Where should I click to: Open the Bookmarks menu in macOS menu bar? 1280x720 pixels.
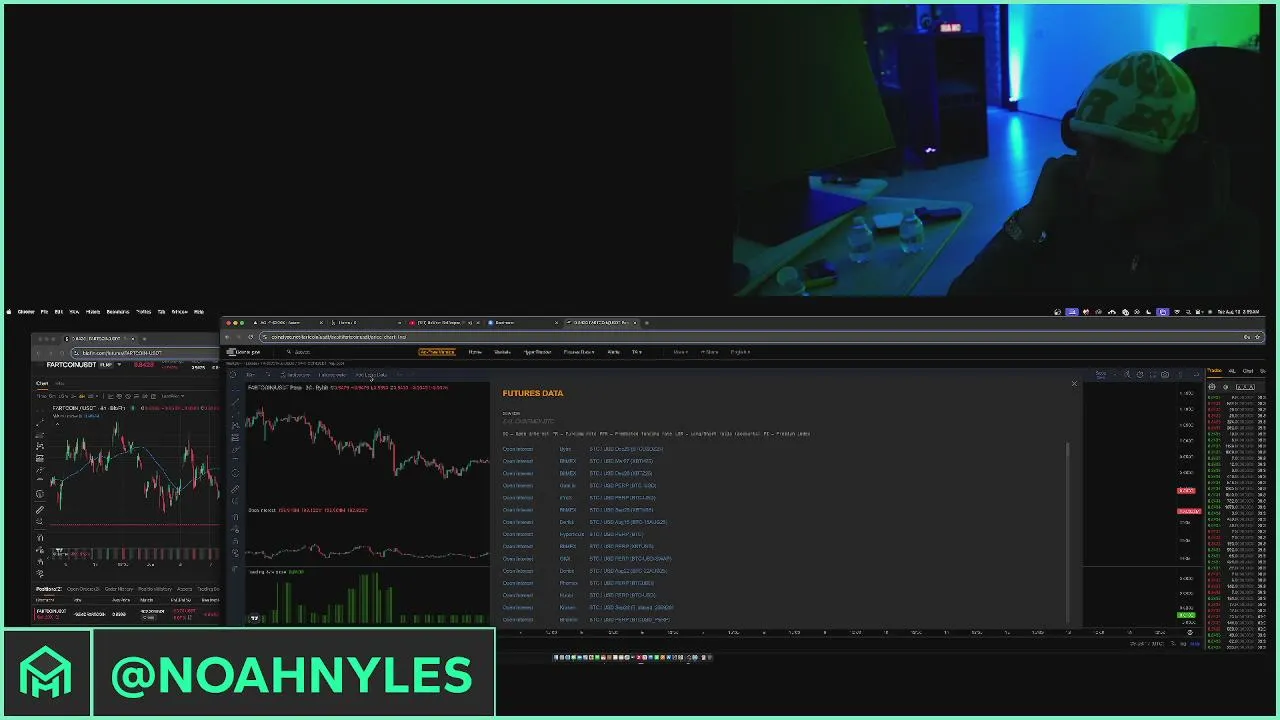118,312
